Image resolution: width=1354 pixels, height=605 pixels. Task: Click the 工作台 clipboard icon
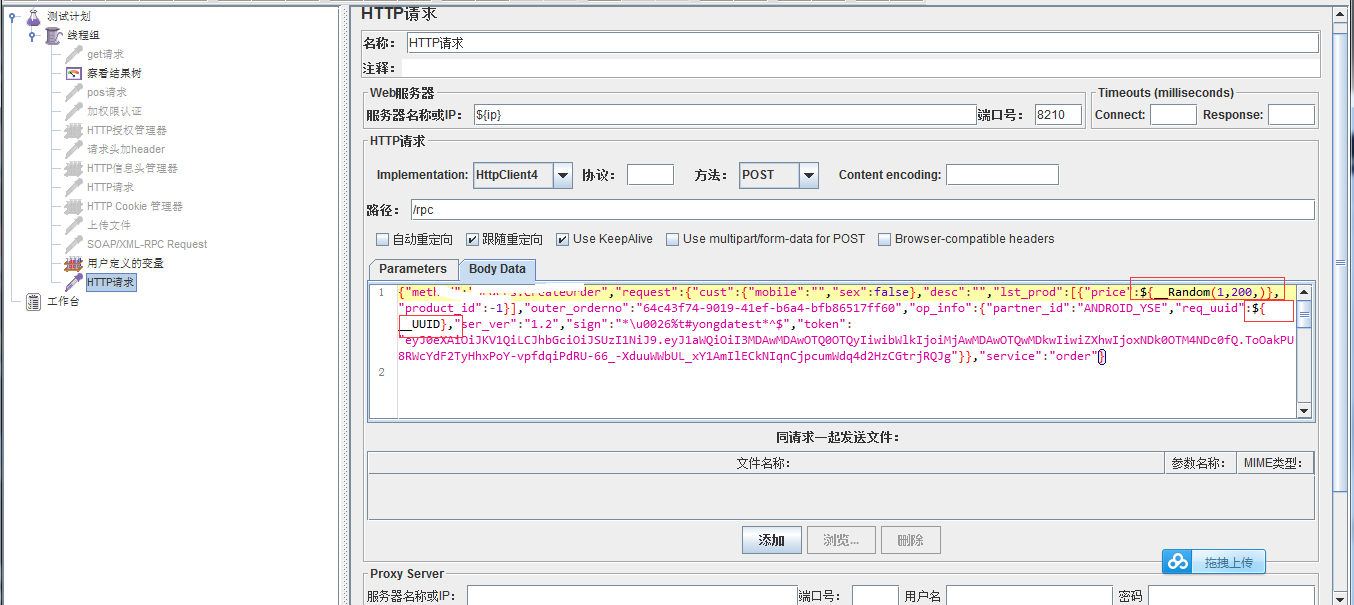point(33,301)
